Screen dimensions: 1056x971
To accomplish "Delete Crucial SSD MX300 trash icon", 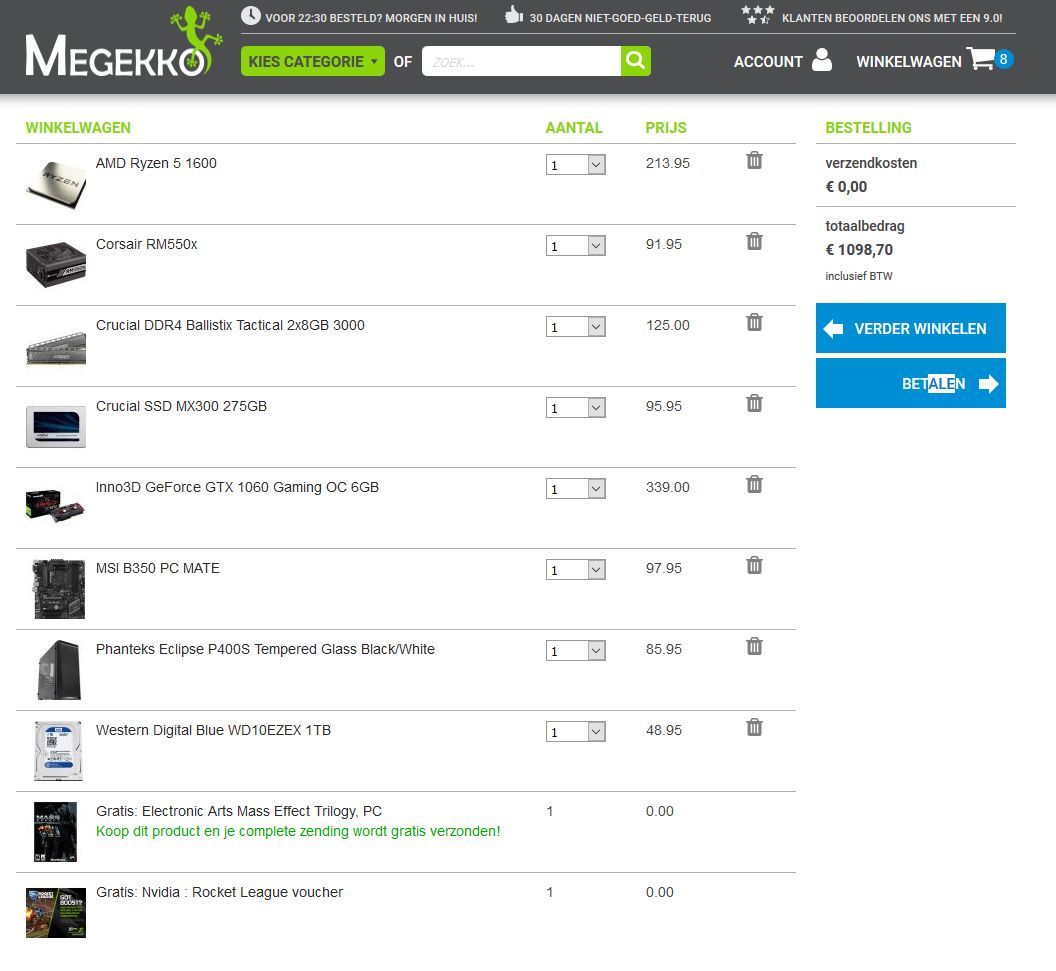I will (x=754, y=403).
